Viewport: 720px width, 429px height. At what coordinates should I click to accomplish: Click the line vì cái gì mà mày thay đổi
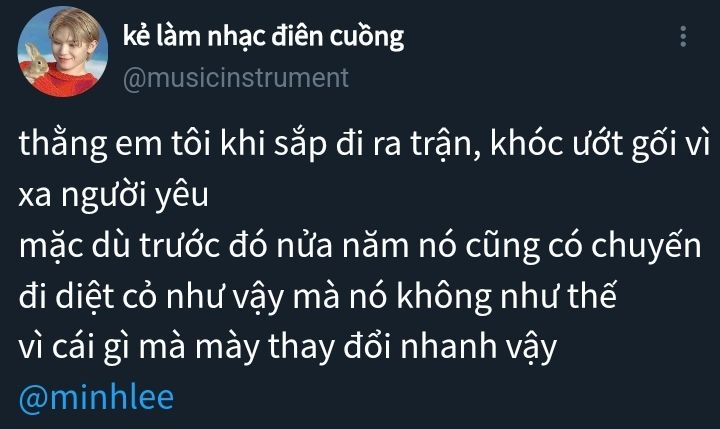point(288,346)
